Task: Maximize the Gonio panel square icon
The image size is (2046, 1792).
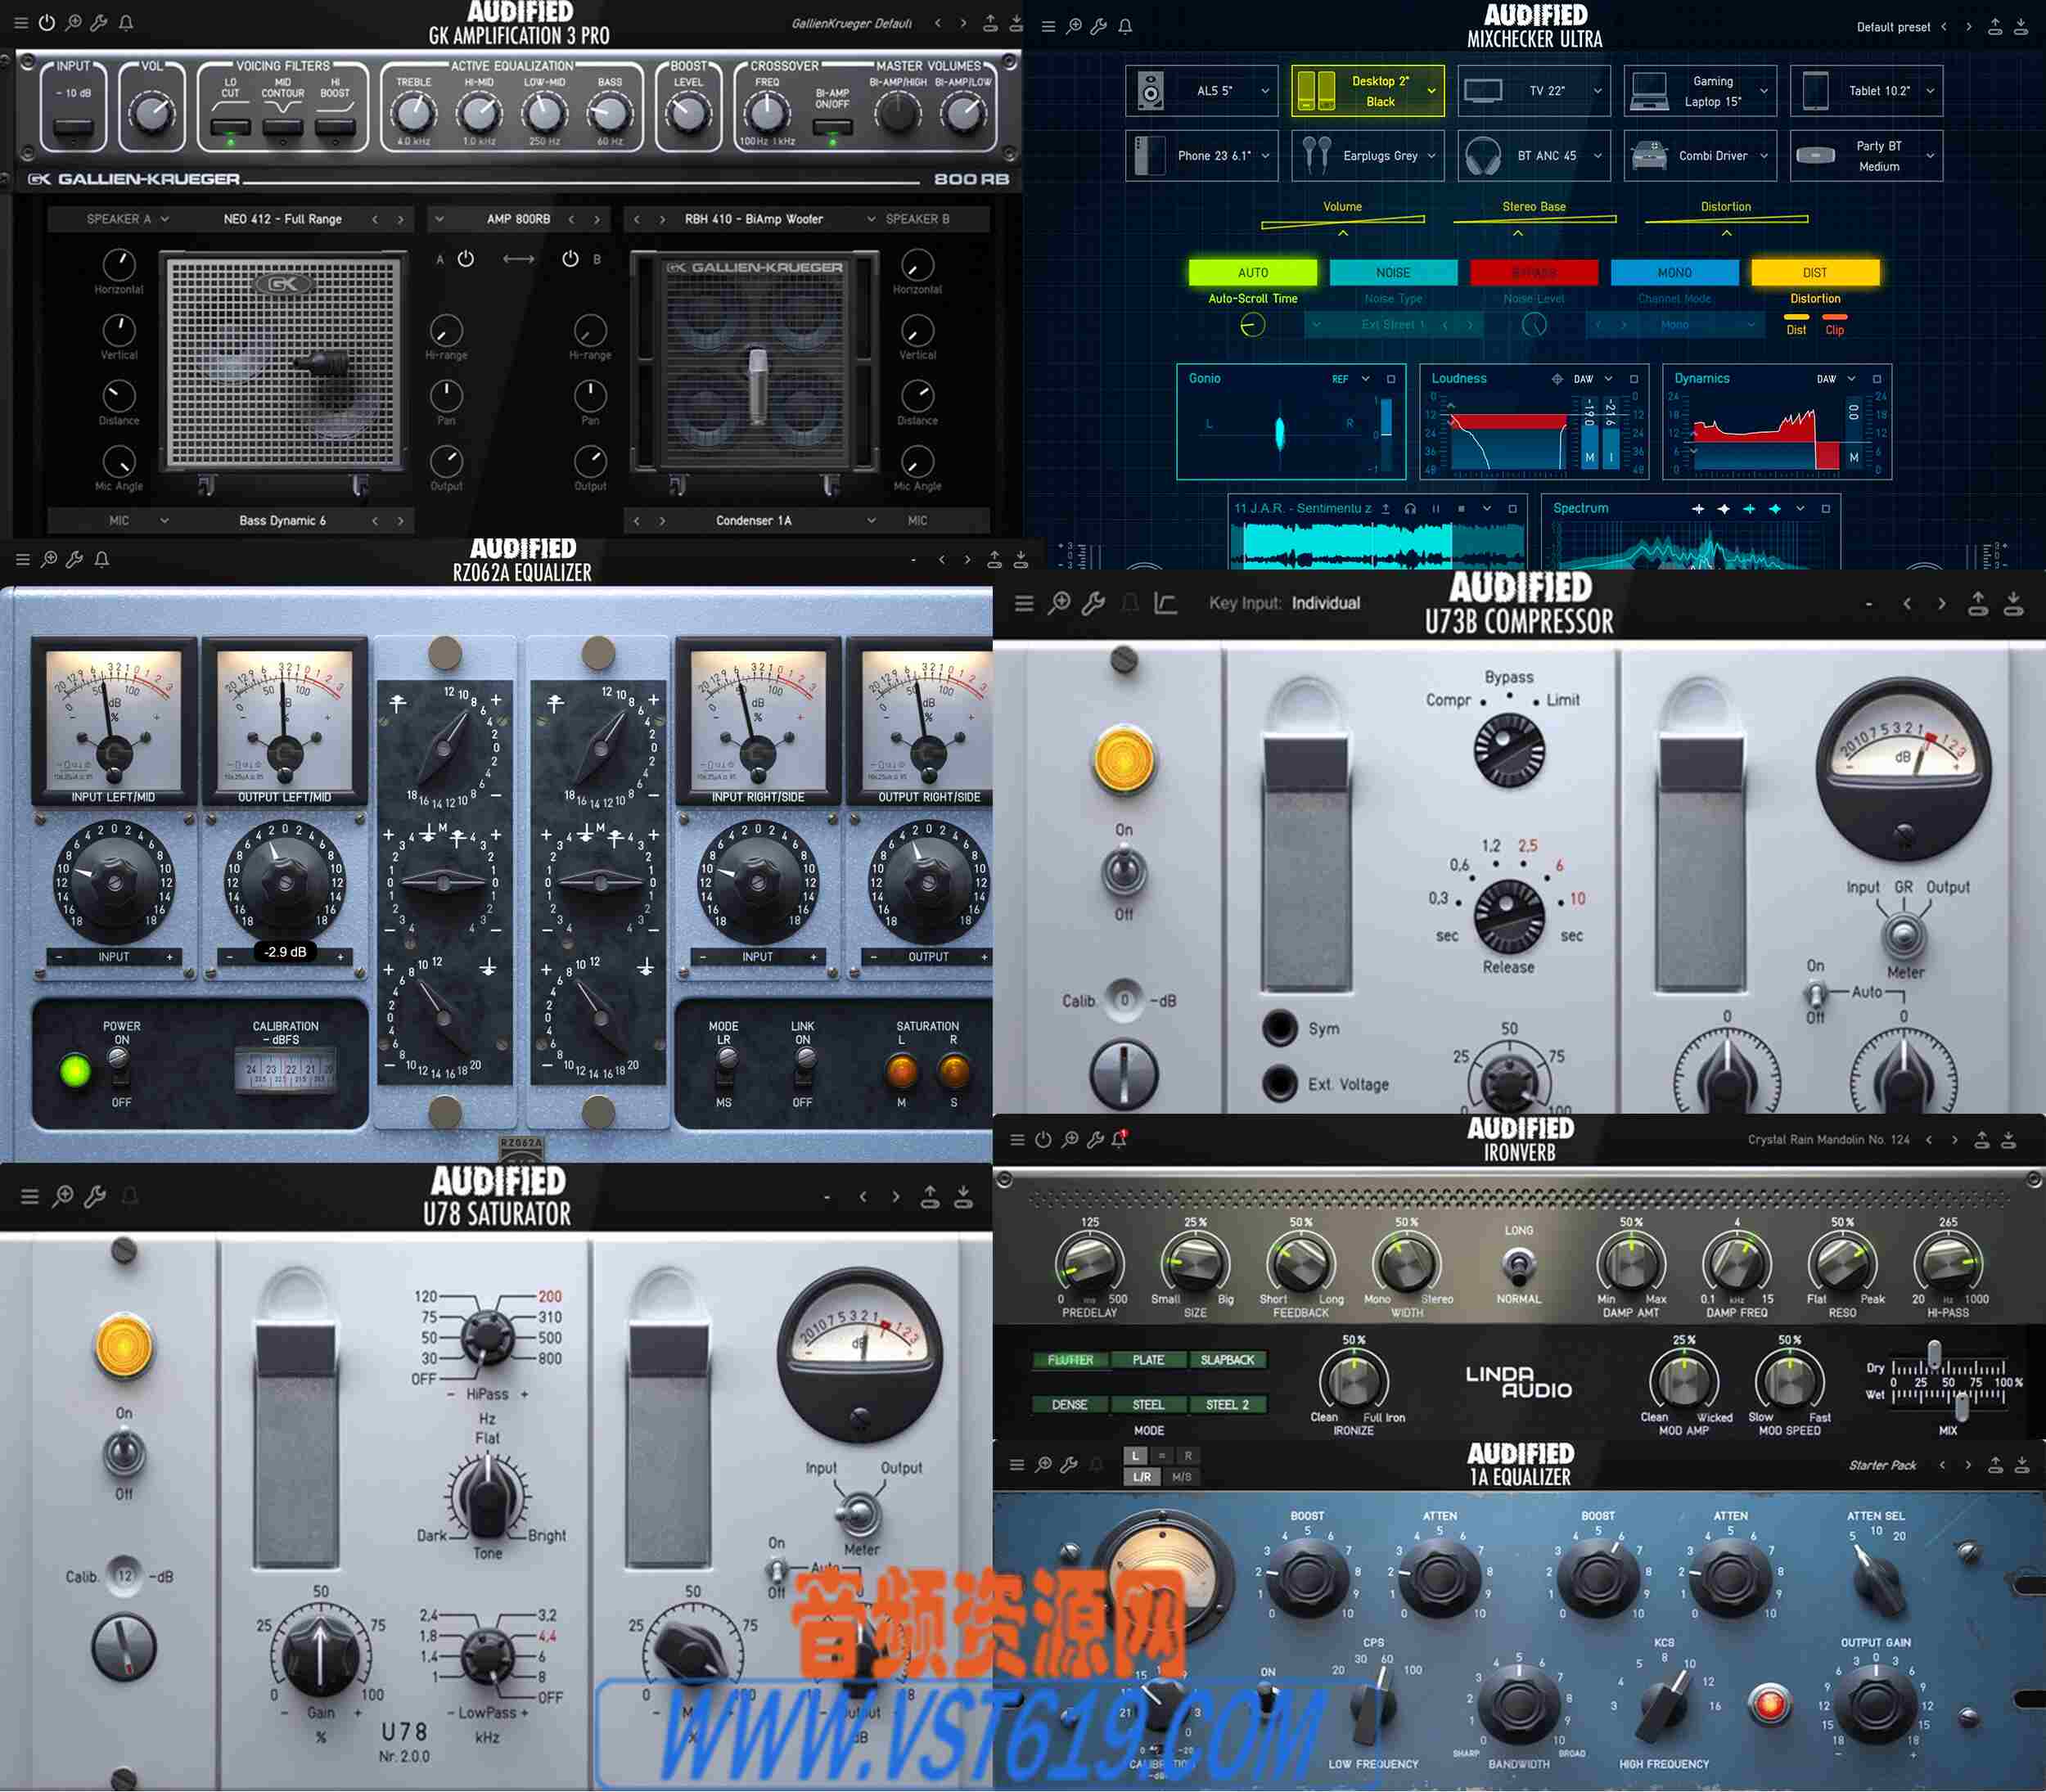Action: [x=1391, y=379]
